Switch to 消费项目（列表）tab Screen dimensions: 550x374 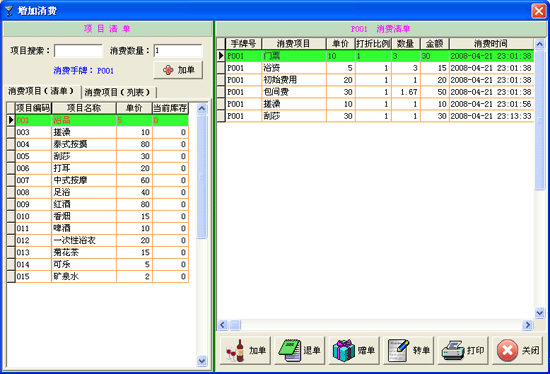coord(118,92)
